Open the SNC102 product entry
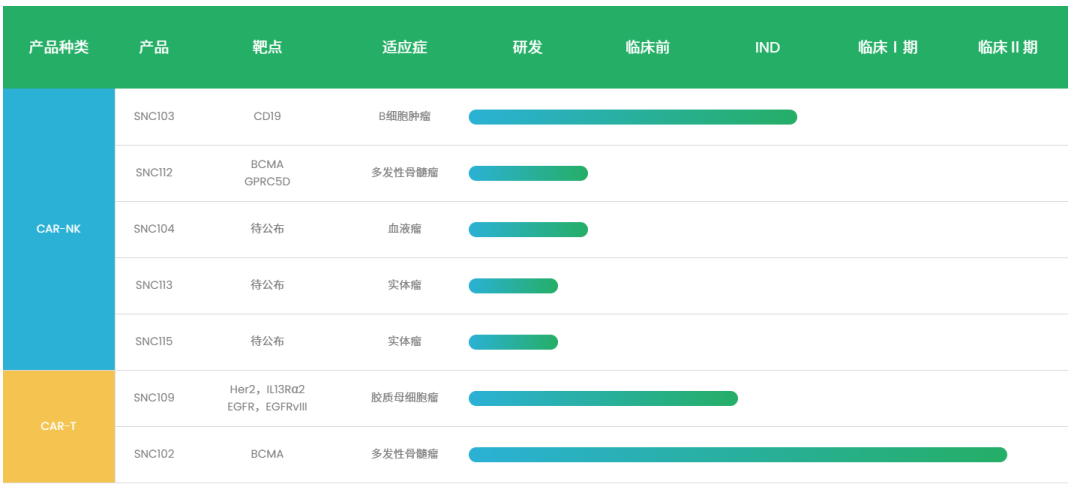Image resolution: width=1080 pixels, height=496 pixels. 154,454
